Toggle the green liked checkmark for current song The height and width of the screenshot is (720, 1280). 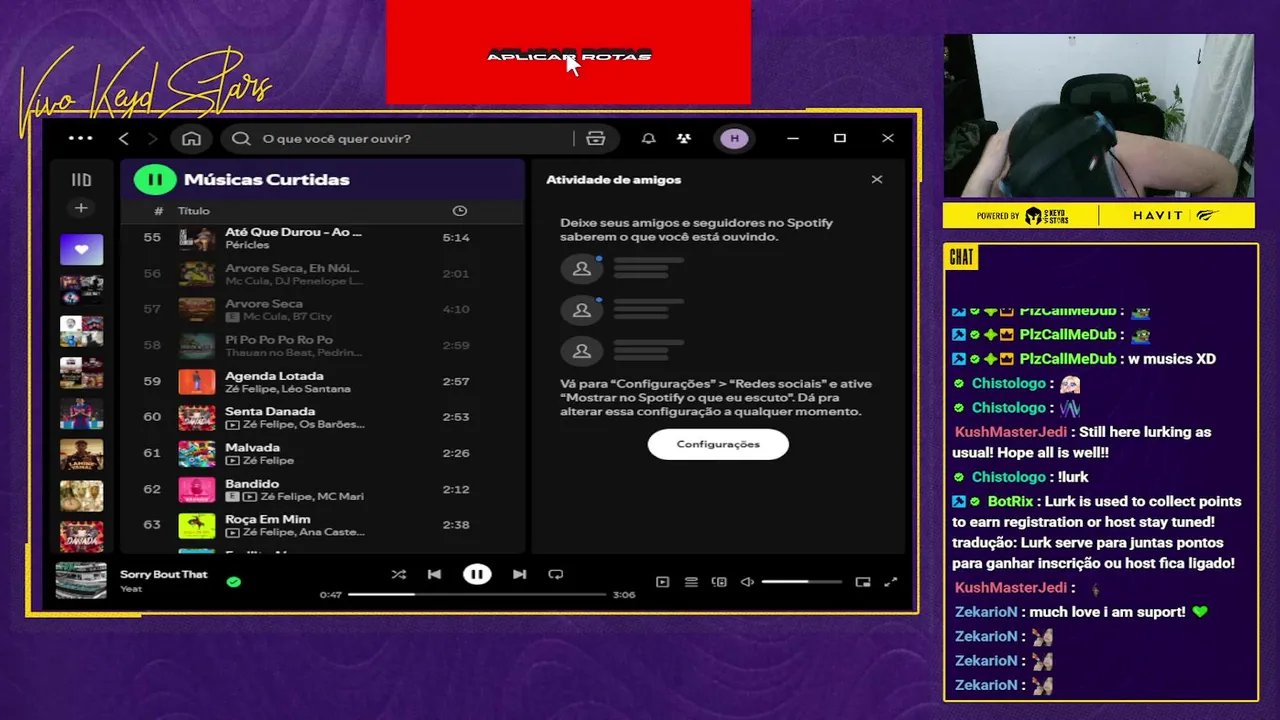click(233, 581)
